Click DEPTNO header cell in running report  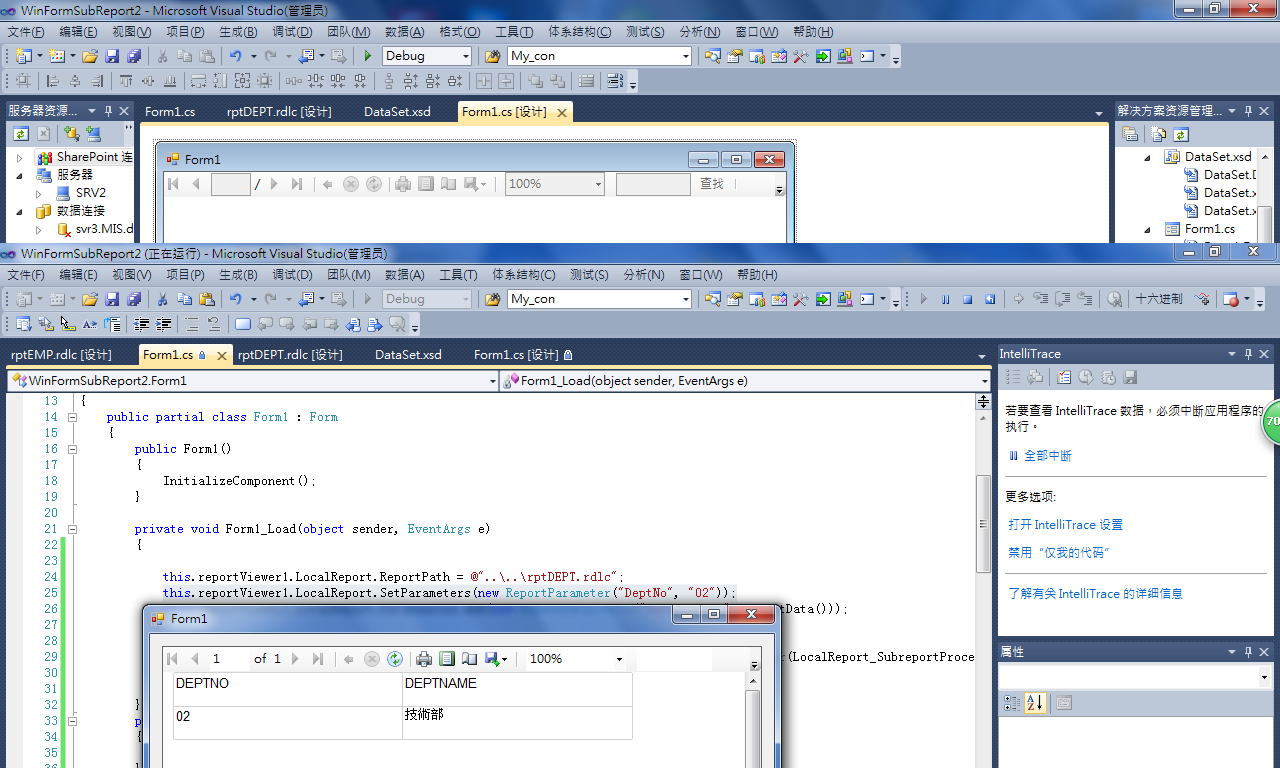[x=288, y=690]
